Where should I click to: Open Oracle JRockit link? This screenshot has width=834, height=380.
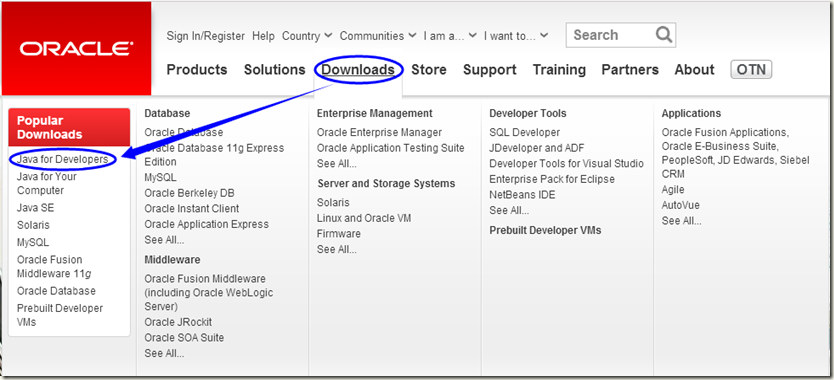point(178,322)
